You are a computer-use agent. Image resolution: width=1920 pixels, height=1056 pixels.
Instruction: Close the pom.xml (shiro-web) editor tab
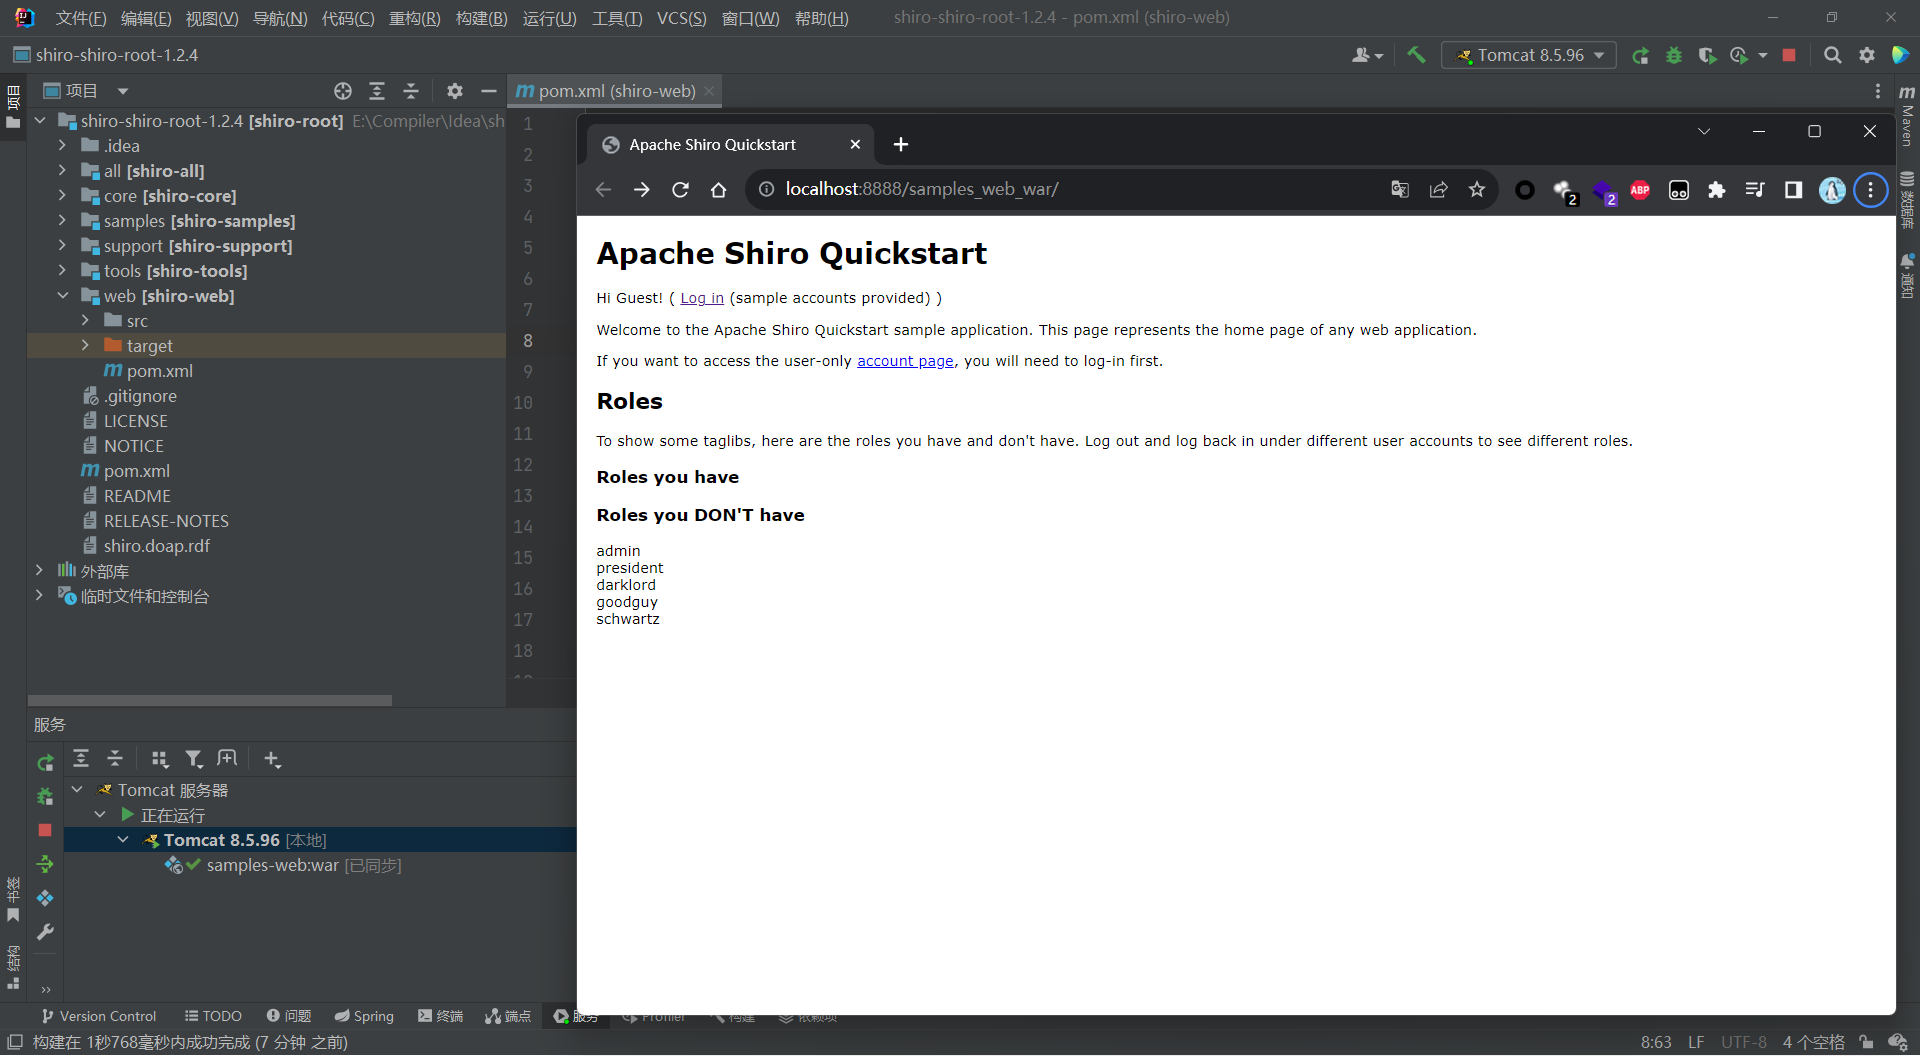point(709,91)
